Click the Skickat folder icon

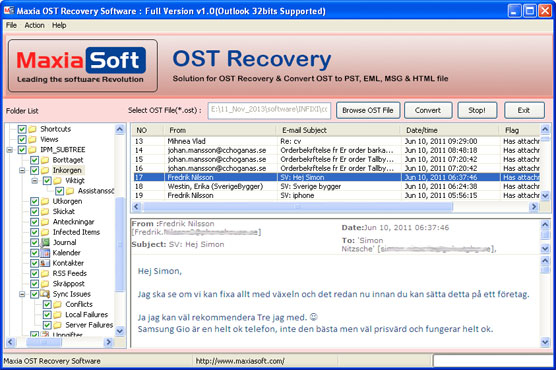point(45,211)
